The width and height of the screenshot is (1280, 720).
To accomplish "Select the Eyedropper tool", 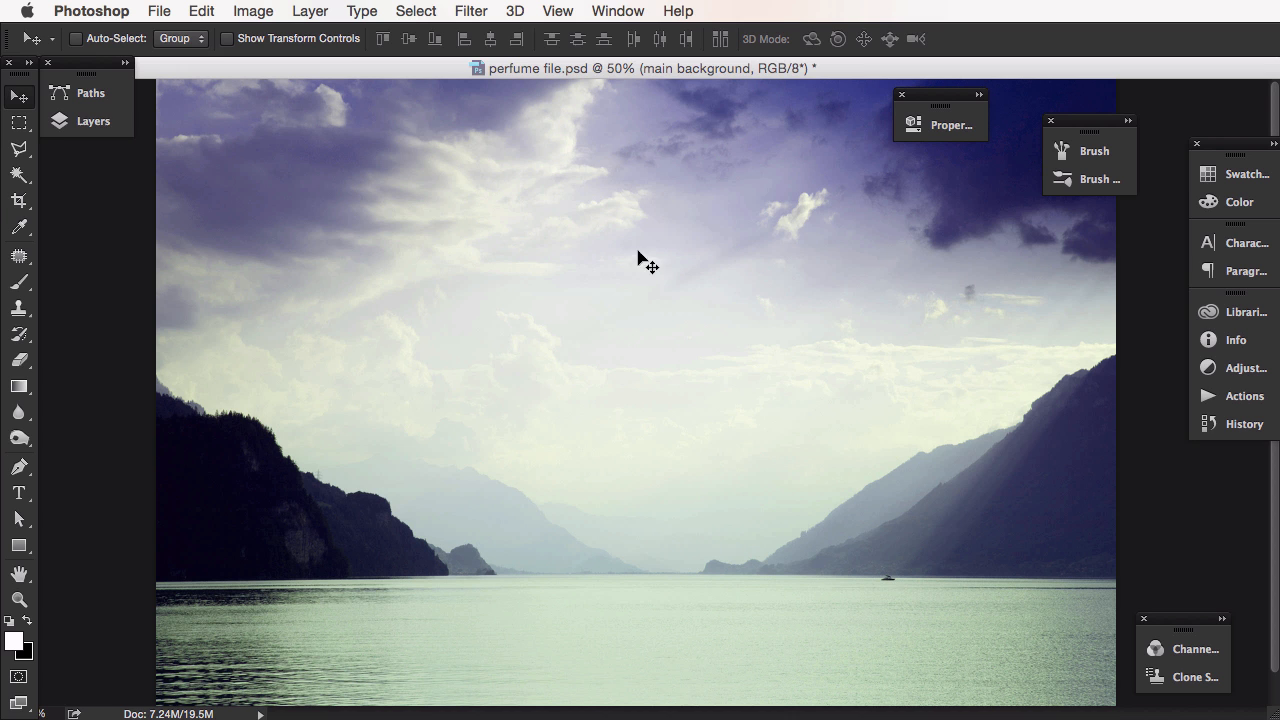I will point(19,228).
